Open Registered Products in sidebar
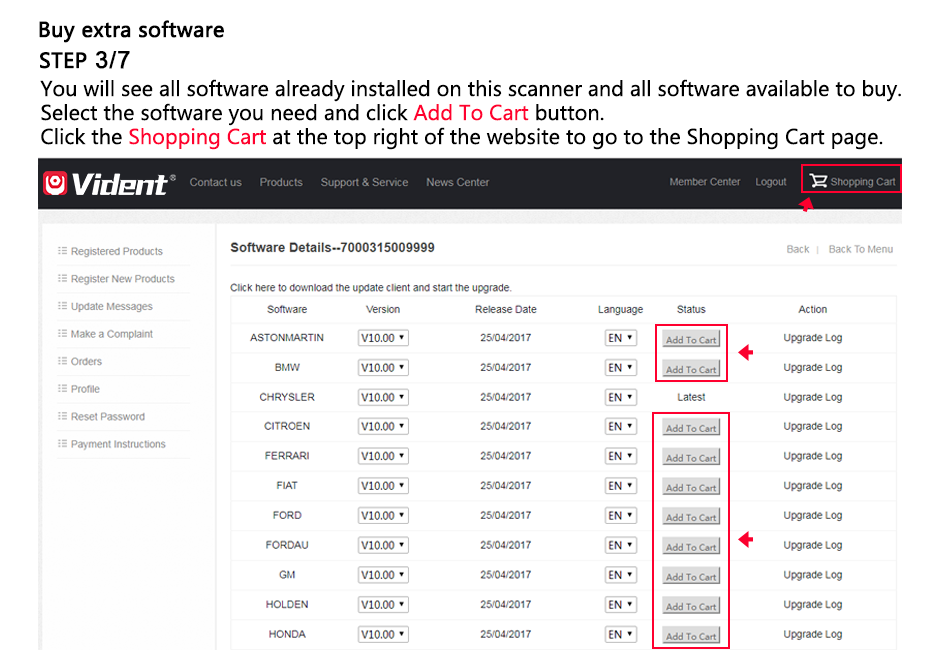950x650 pixels. pyautogui.click(x=116, y=251)
